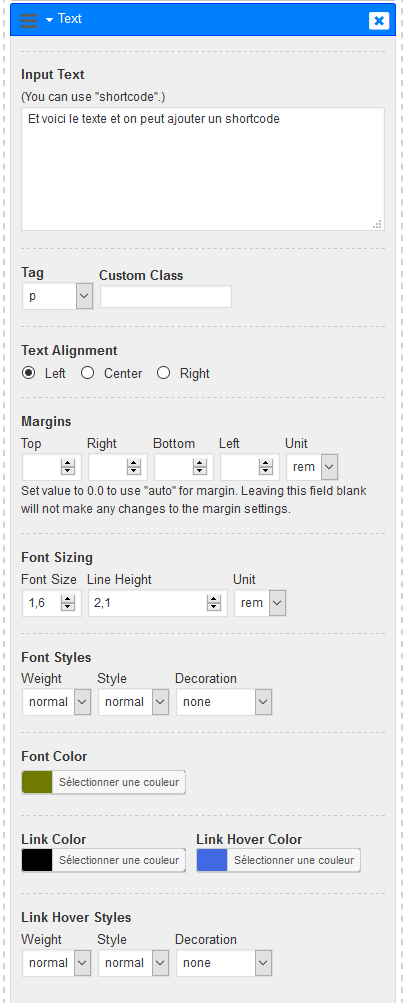The height and width of the screenshot is (1003, 406).
Task: Click inside the Custom Class field
Action: [166, 297]
